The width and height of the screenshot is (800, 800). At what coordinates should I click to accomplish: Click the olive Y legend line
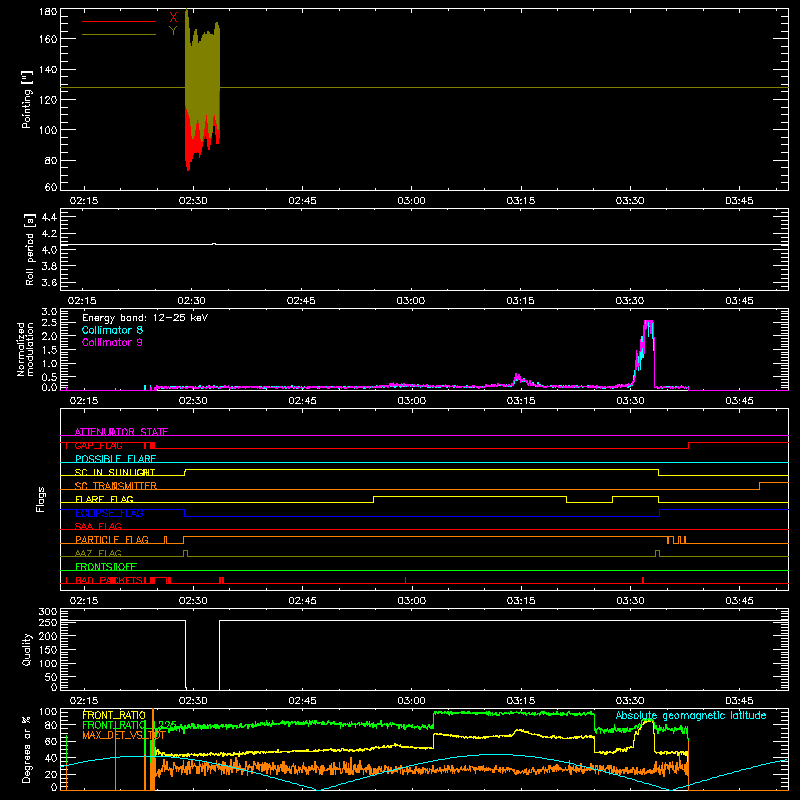(x=119, y=34)
